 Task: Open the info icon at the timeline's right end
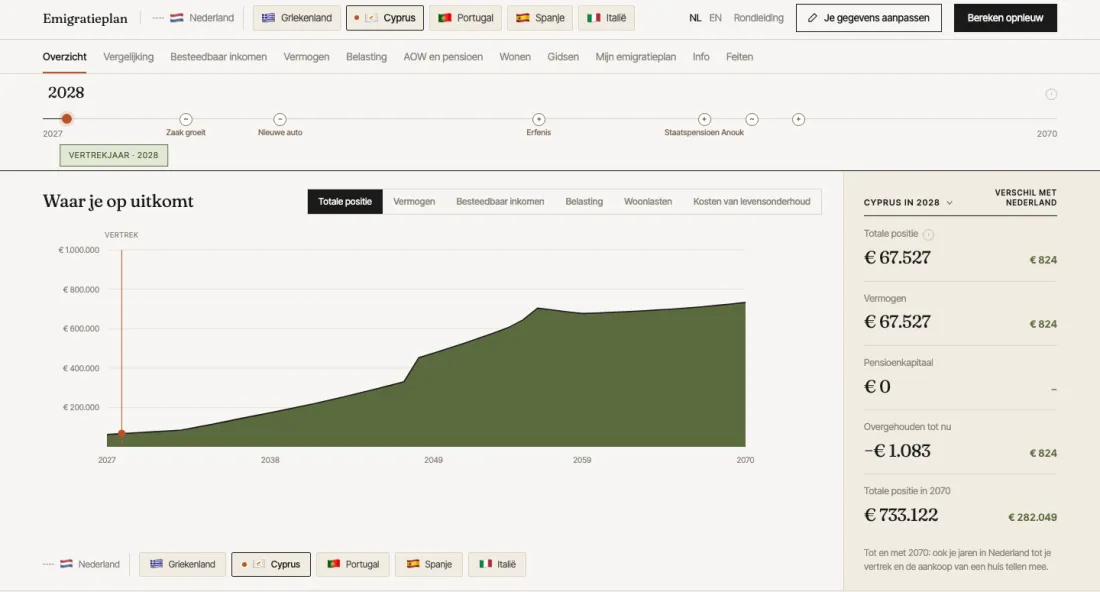click(x=1051, y=95)
